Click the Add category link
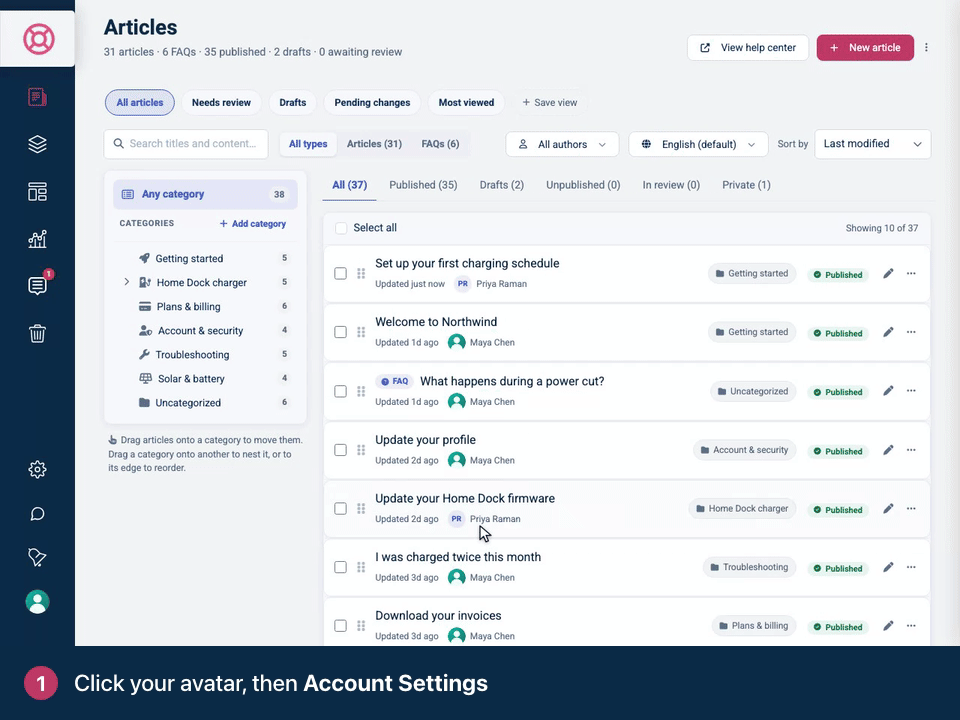The width and height of the screenshot is (960, 720). 253,223
